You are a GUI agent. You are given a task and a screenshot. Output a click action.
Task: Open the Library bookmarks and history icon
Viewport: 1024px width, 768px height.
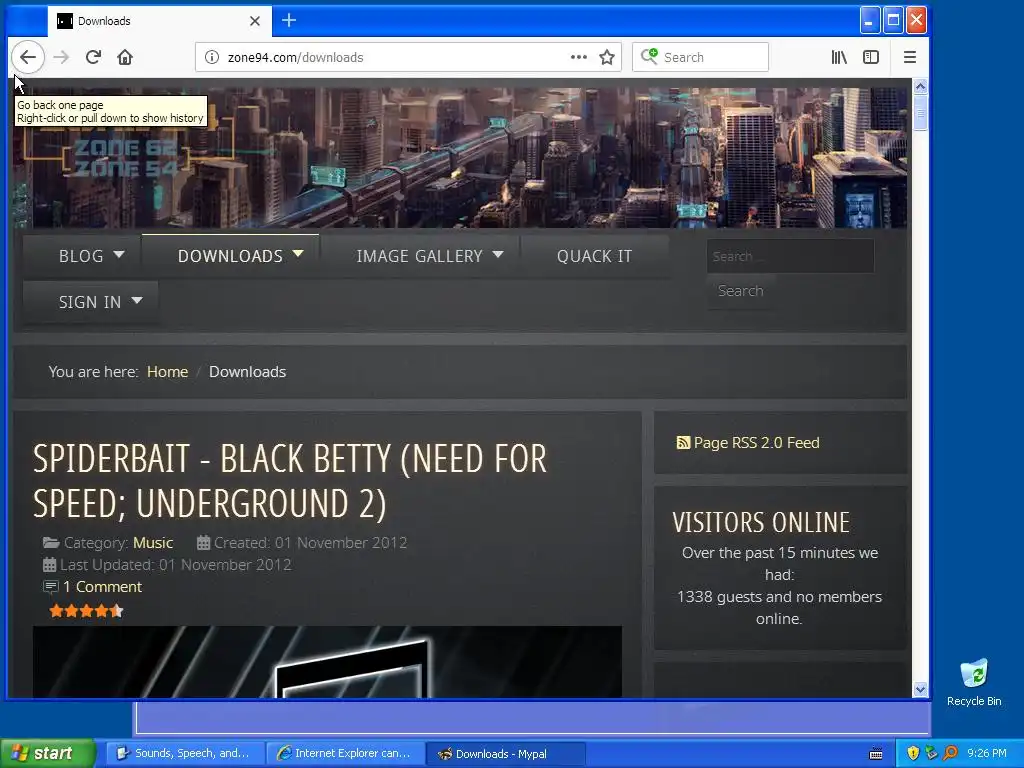click(839, 57)
